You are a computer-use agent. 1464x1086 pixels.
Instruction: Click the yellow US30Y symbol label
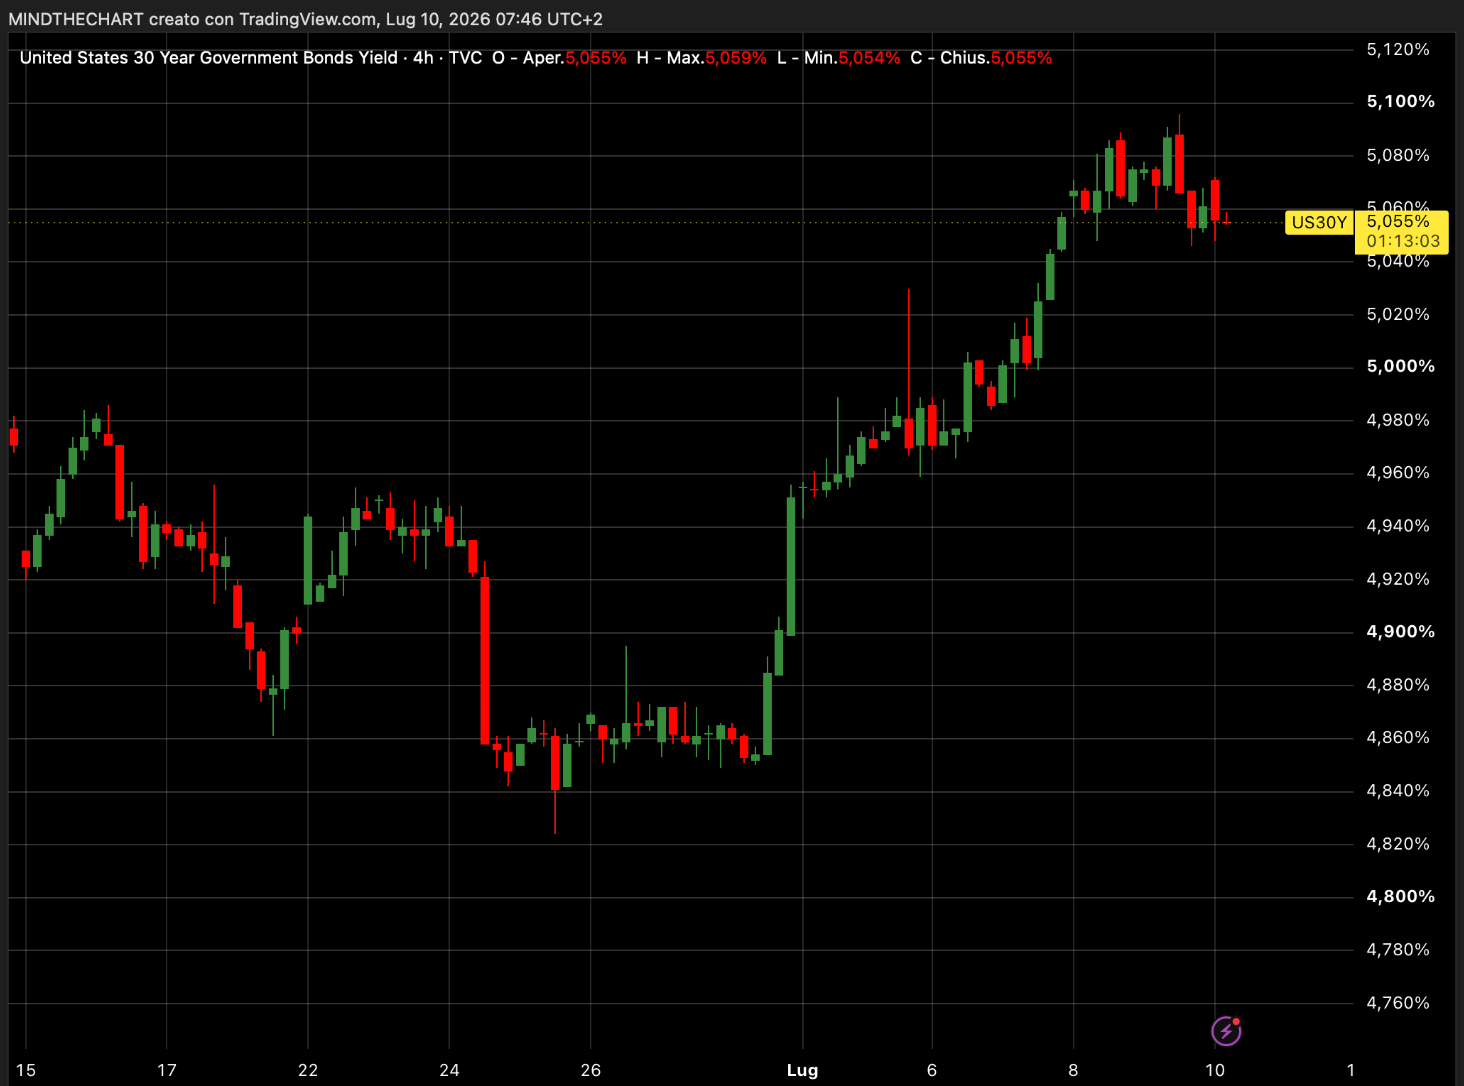tap(1319, 222)
